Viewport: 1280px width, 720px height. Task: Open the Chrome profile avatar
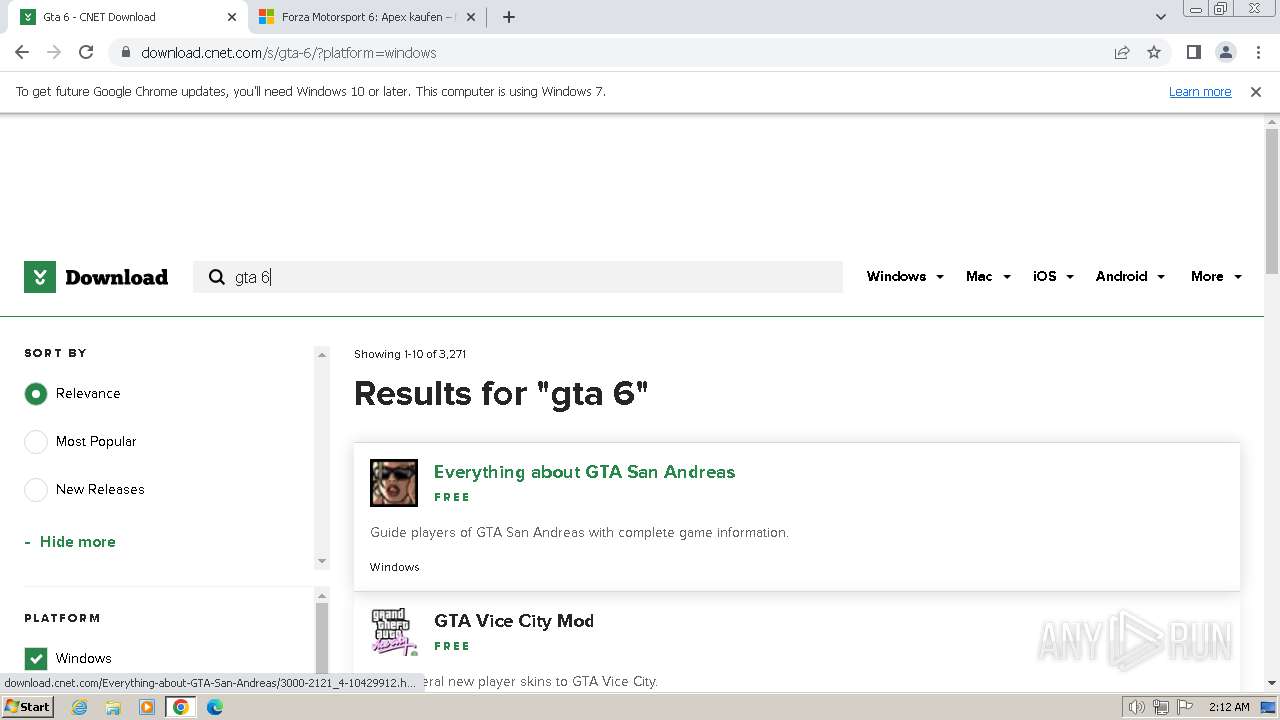[x=1225, y=53]
